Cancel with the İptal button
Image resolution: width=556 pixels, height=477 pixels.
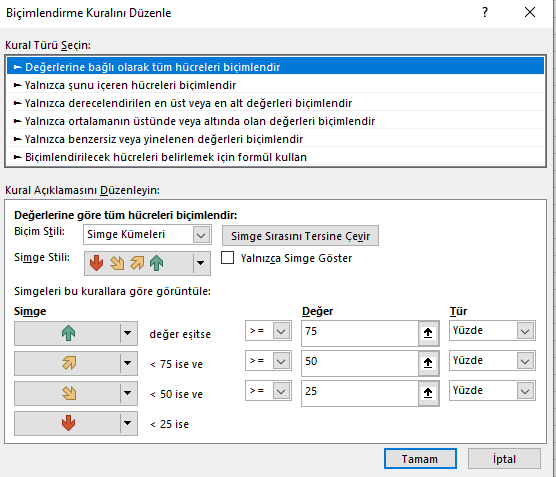point(504,459)
